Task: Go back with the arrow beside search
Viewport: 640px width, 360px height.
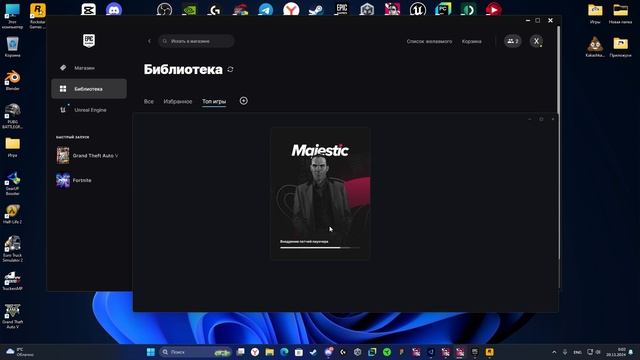Action: [149, 41]
